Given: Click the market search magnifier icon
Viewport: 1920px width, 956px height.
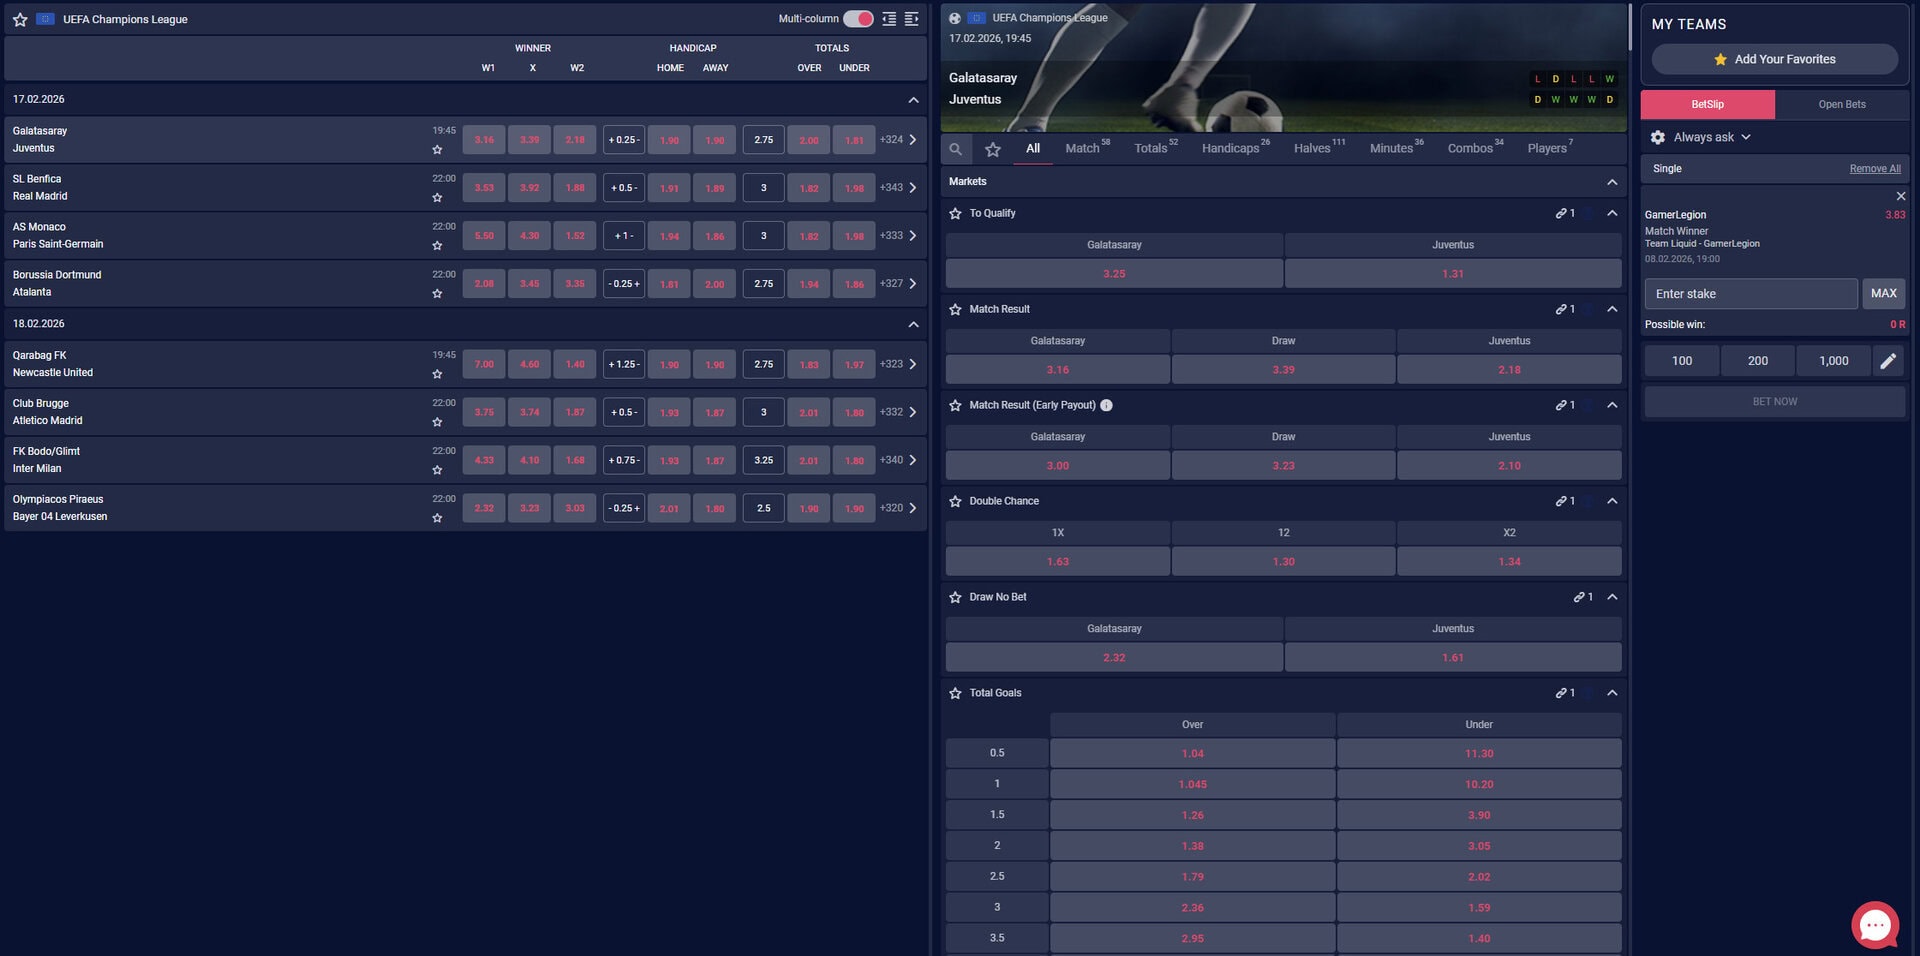Looking at the screenshot, I should [x=956, y=149].
